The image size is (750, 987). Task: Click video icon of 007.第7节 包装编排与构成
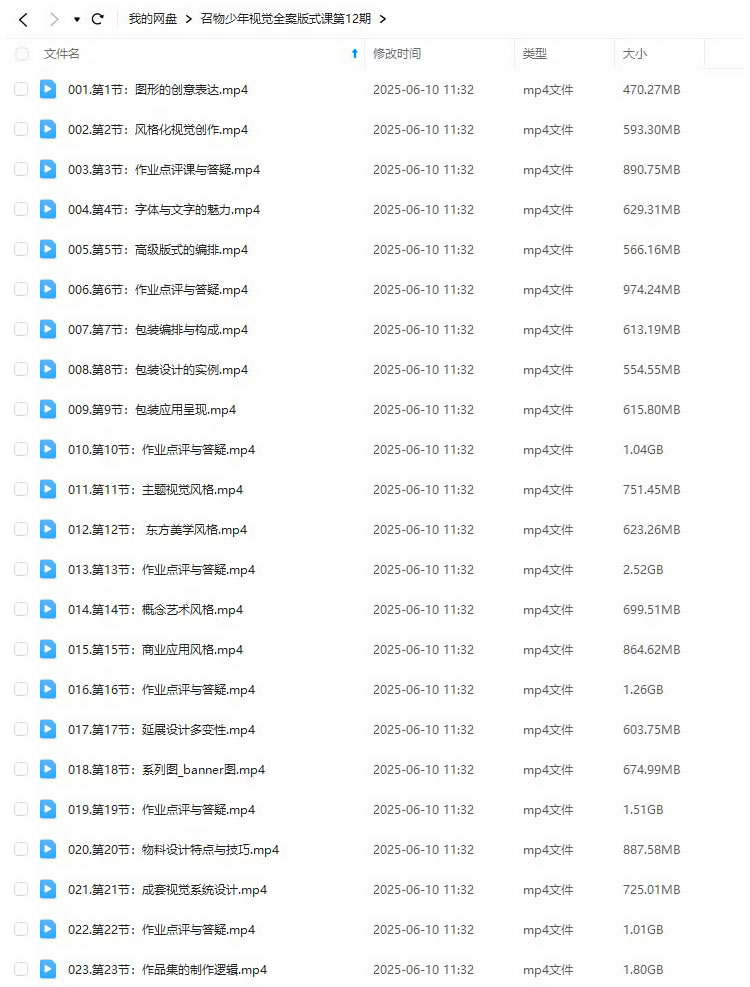(x=48, y=329)
